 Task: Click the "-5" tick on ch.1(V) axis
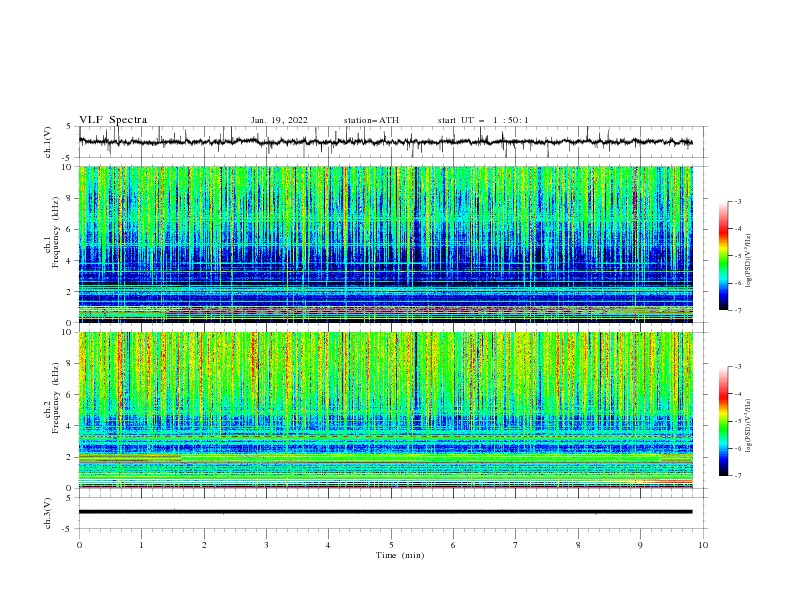(x=68, y=158)
